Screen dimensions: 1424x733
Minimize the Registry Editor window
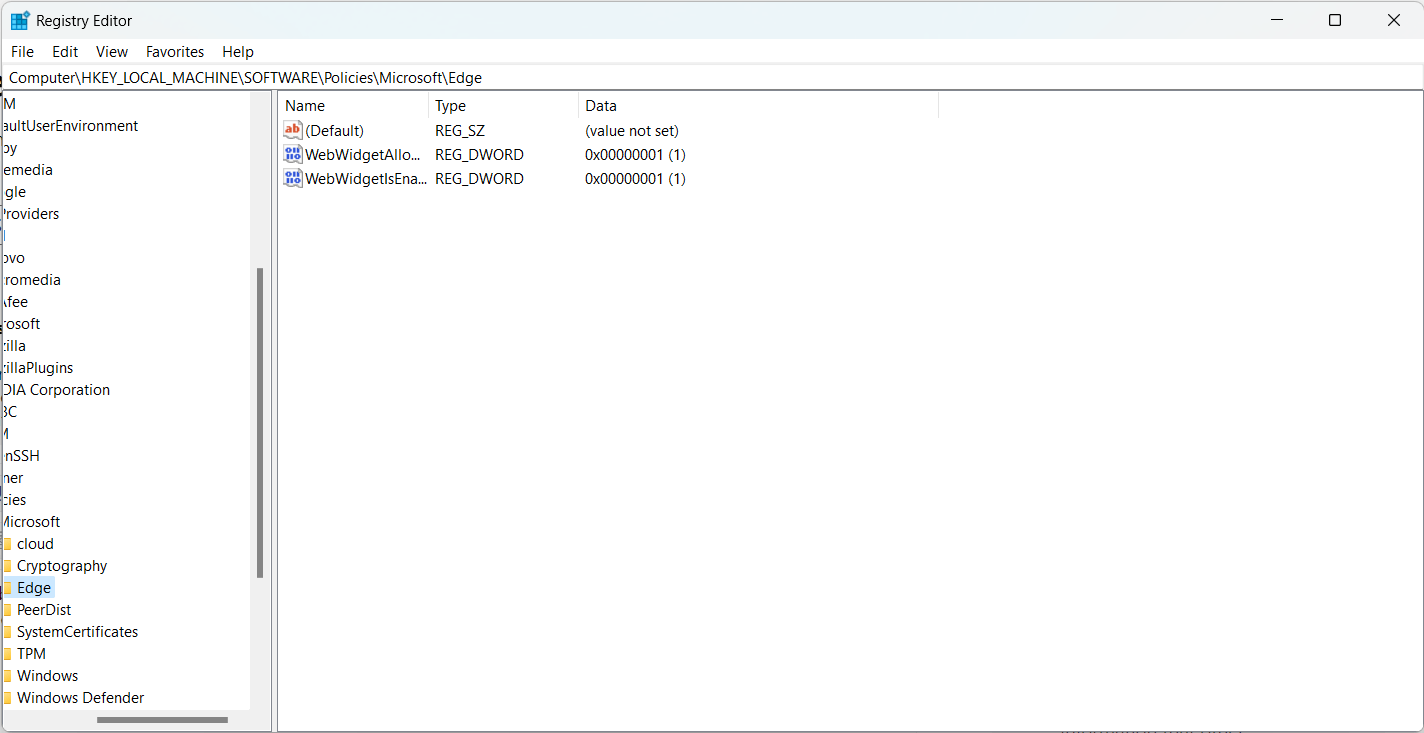pyautogui.click(x=1277, y=20)
